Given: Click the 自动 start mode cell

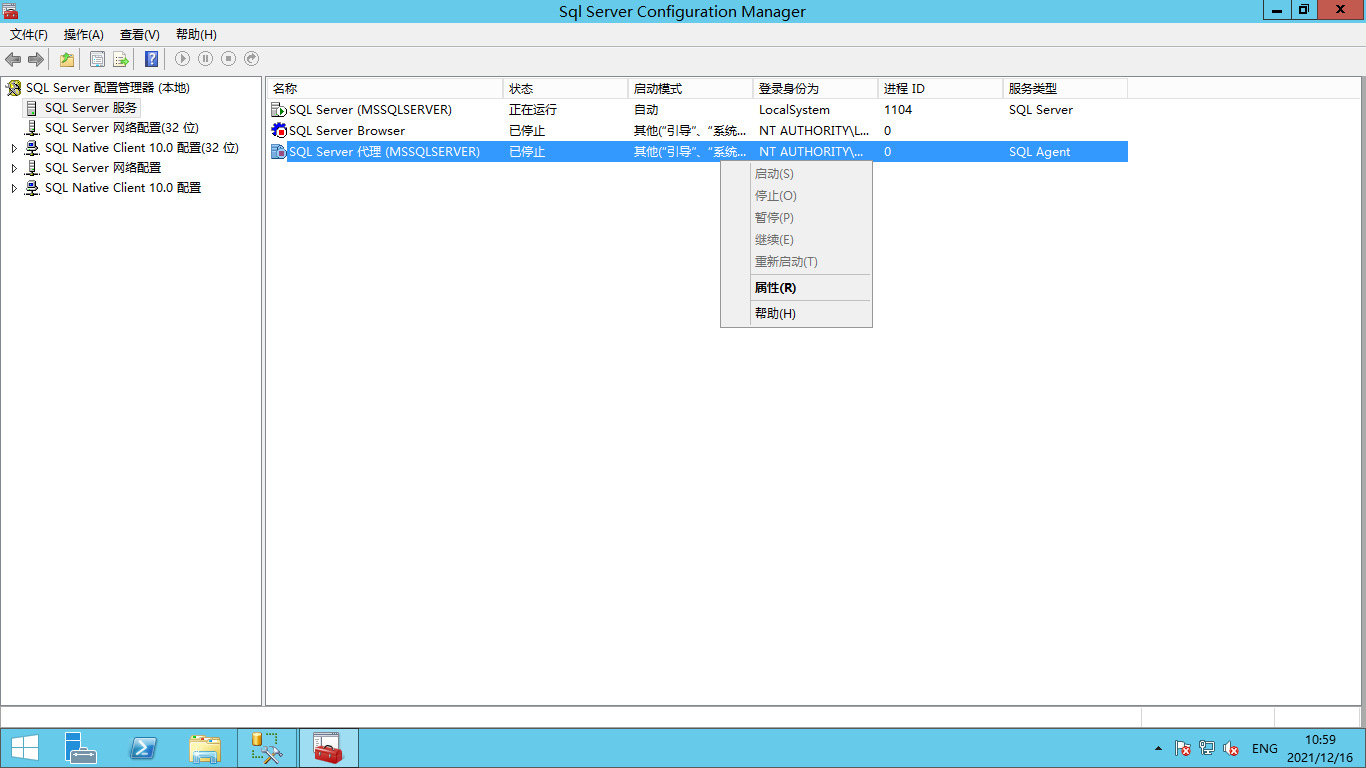Looking at the screenshot, I should (646, 110).
